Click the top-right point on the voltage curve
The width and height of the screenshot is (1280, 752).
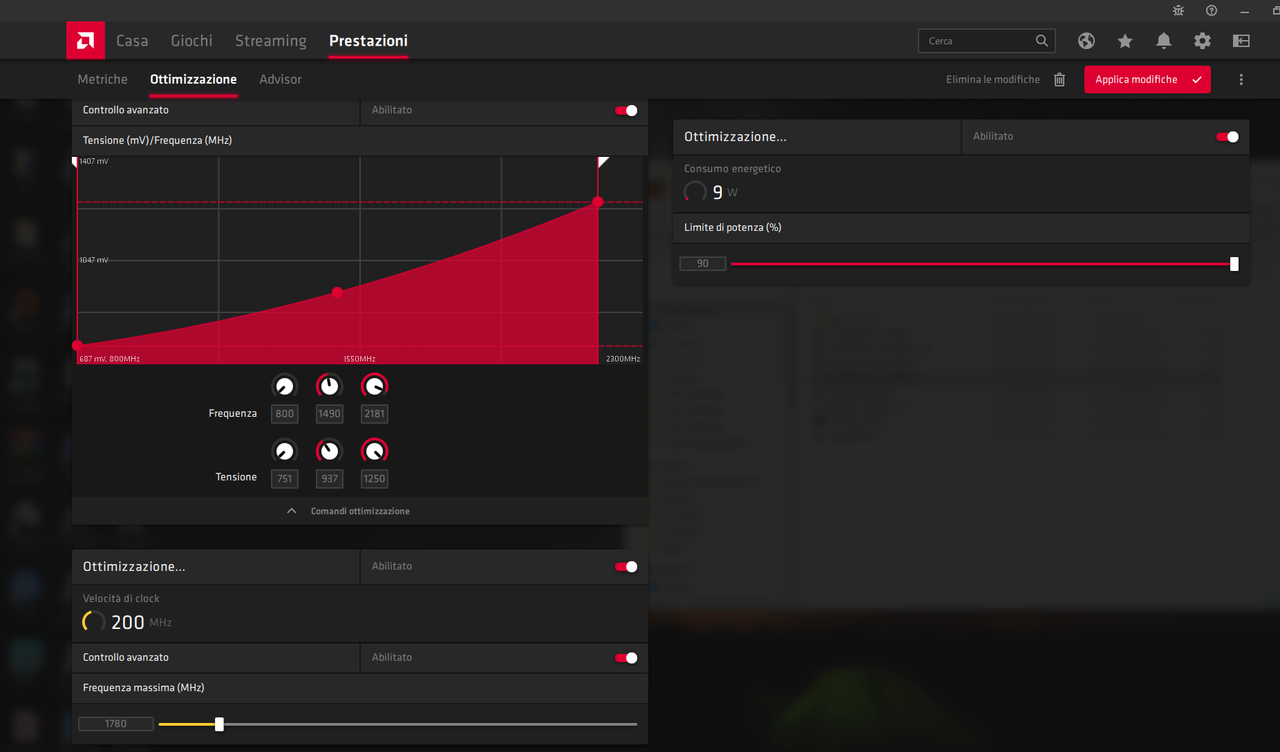coord(598,202)
